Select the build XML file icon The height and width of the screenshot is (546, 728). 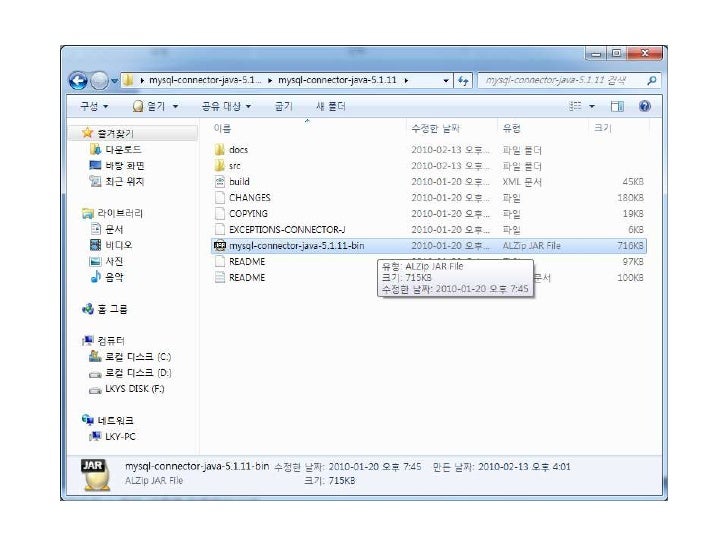(x=220, y=182)
